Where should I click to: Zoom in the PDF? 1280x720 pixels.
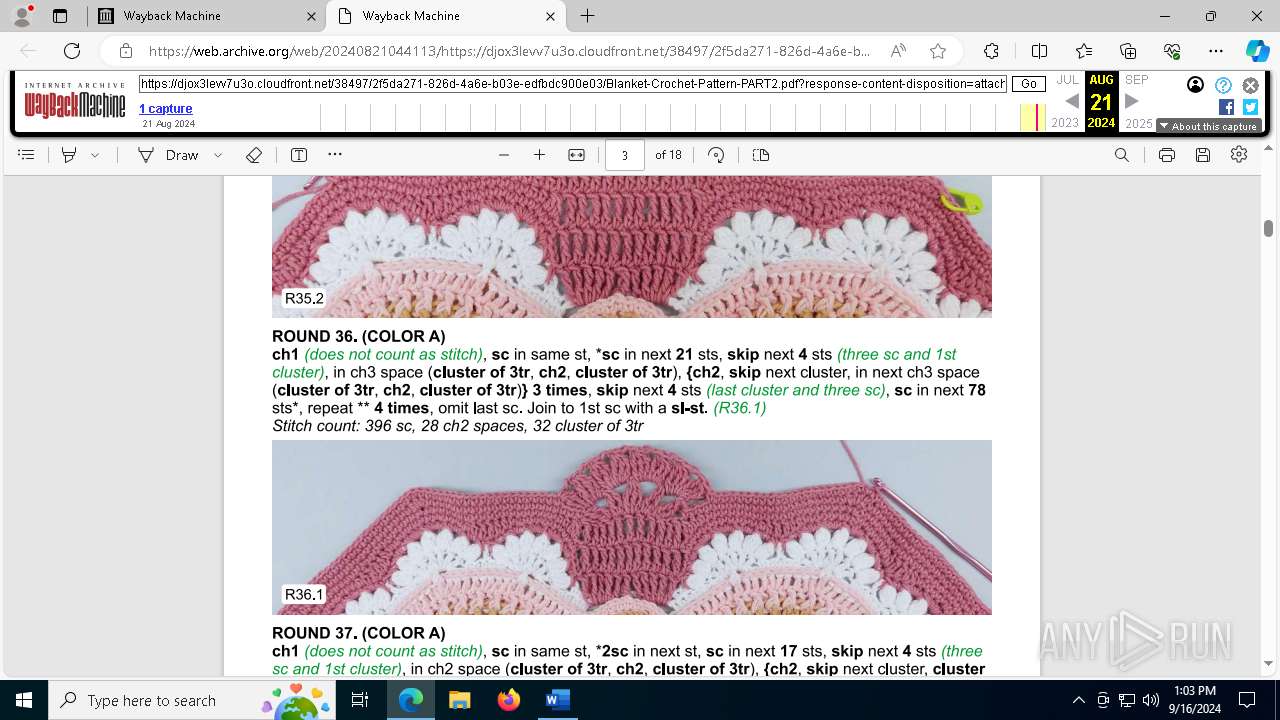pyautogui.click(x=540, y=155)
